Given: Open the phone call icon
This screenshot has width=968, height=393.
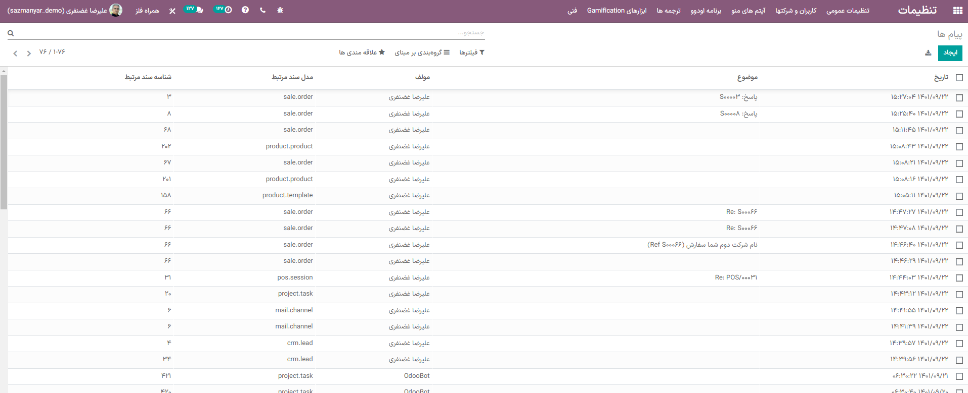Looking at the screenshot, I should [x=263, y=10].
